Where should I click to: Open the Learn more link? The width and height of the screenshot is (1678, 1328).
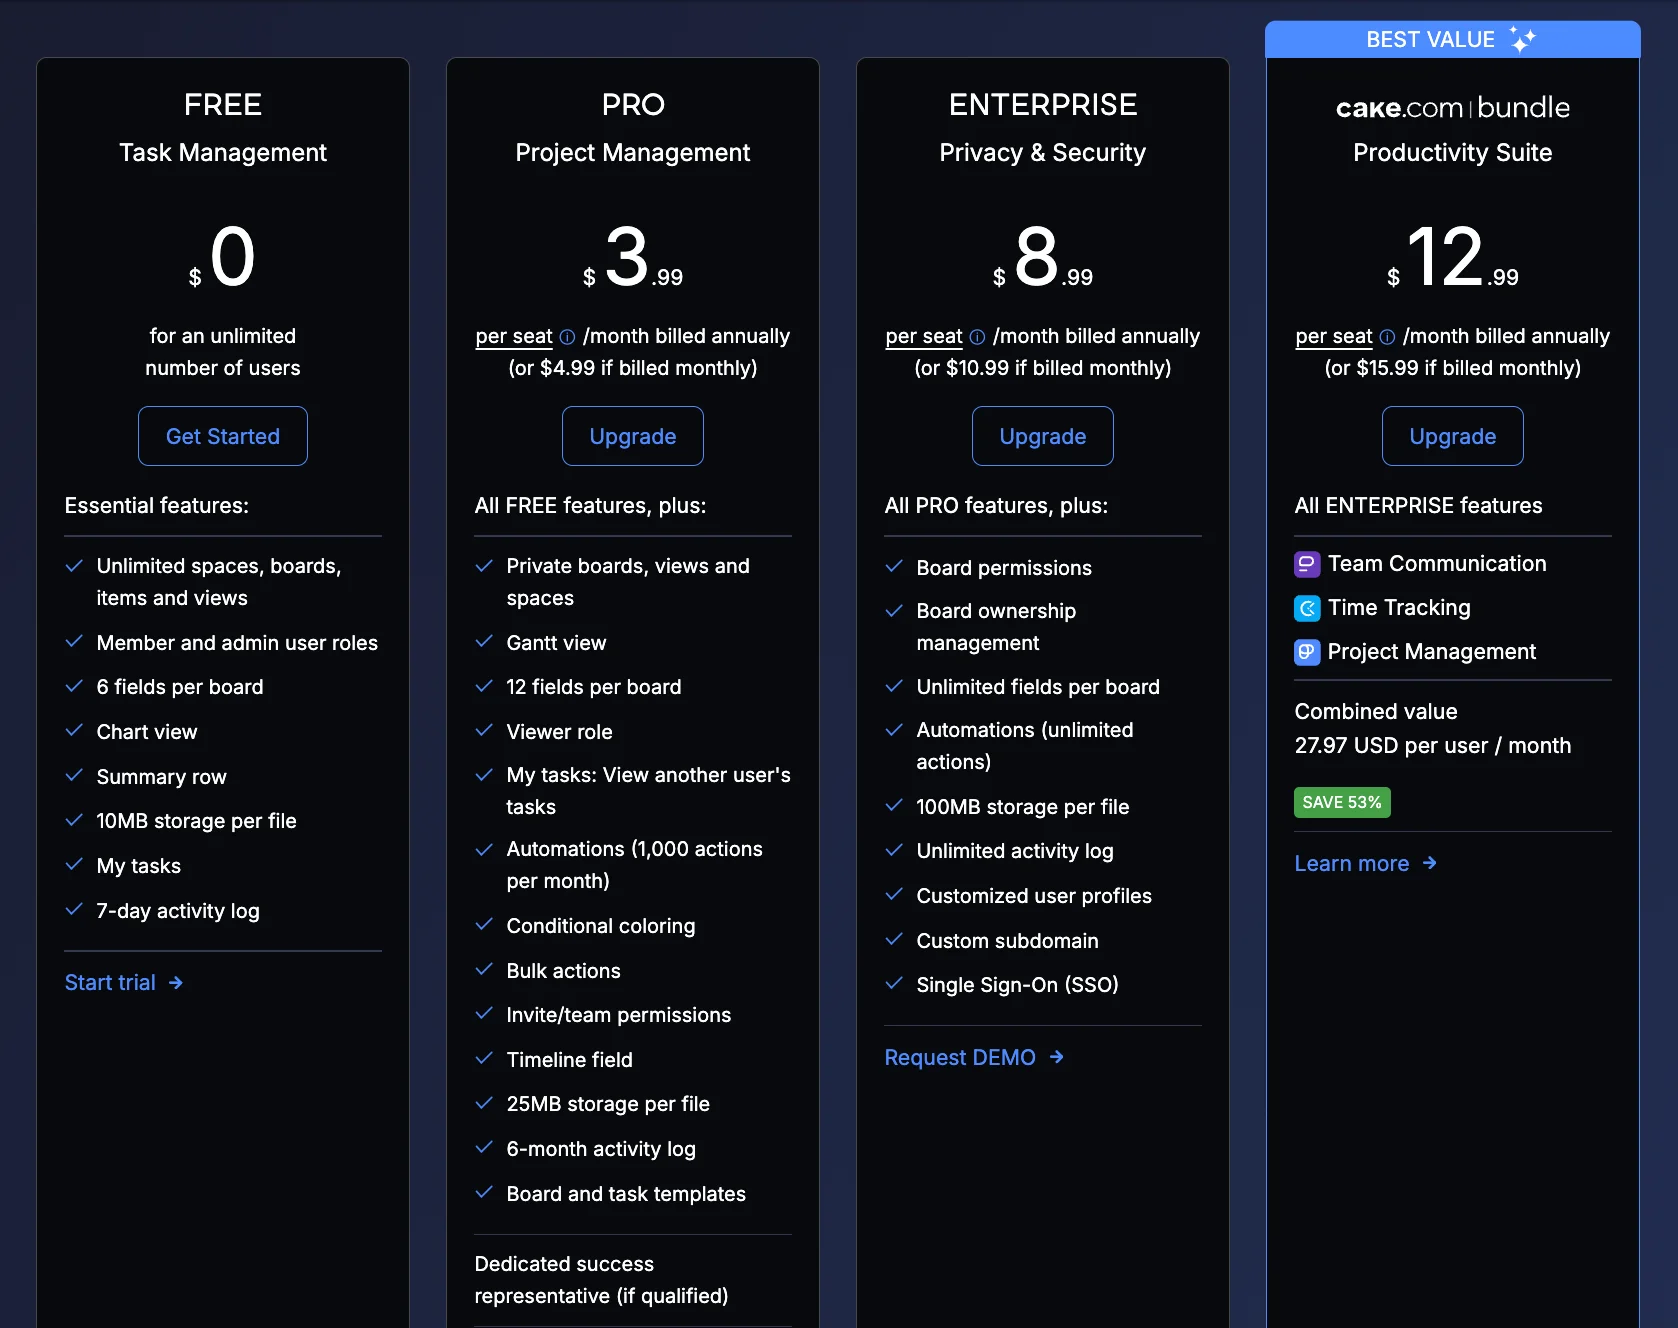click(x=1351, y=863)
